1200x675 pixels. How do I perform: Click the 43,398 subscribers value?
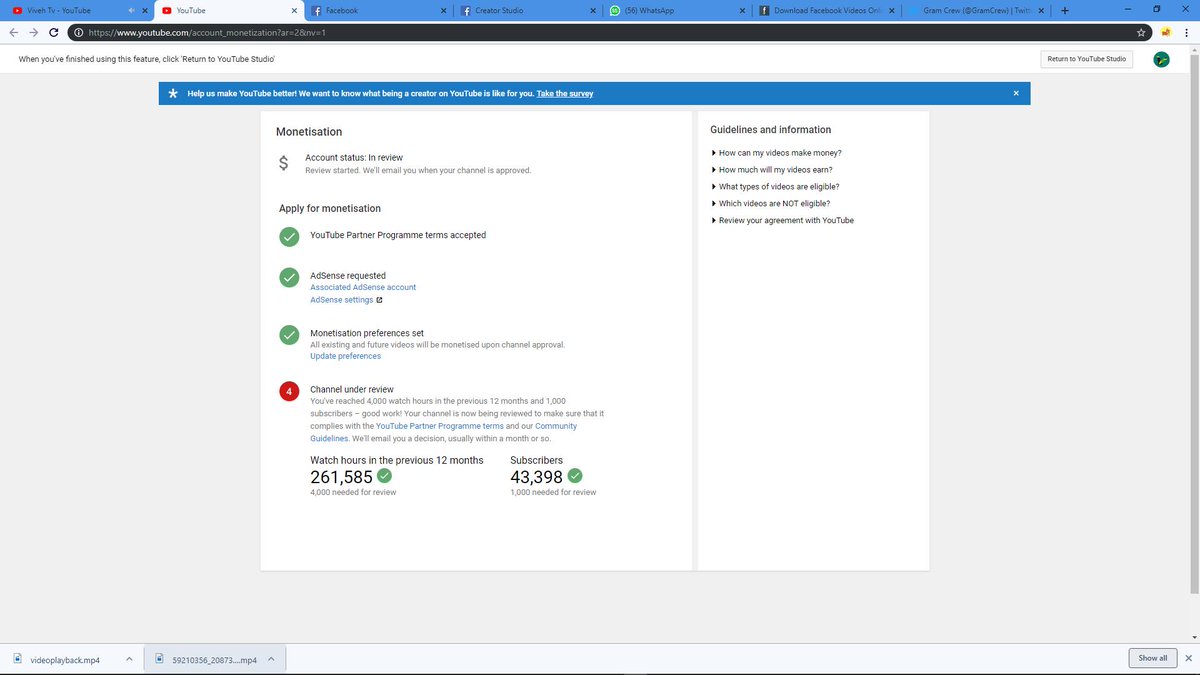pos(537,477)
